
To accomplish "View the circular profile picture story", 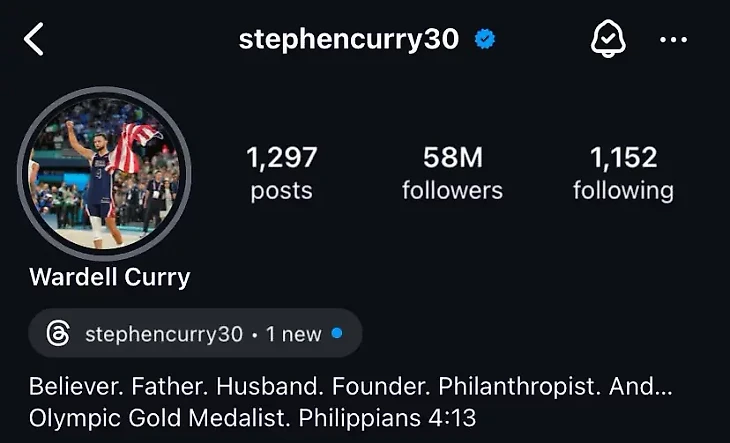I will click(104, 173).
